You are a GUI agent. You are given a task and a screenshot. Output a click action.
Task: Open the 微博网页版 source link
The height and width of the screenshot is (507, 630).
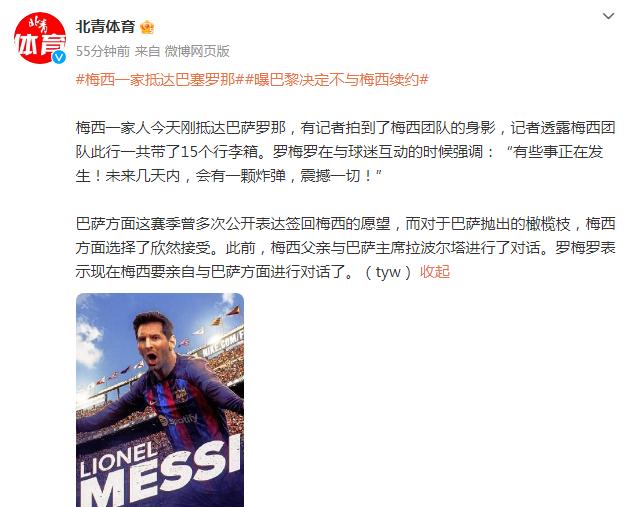point(197,51)
